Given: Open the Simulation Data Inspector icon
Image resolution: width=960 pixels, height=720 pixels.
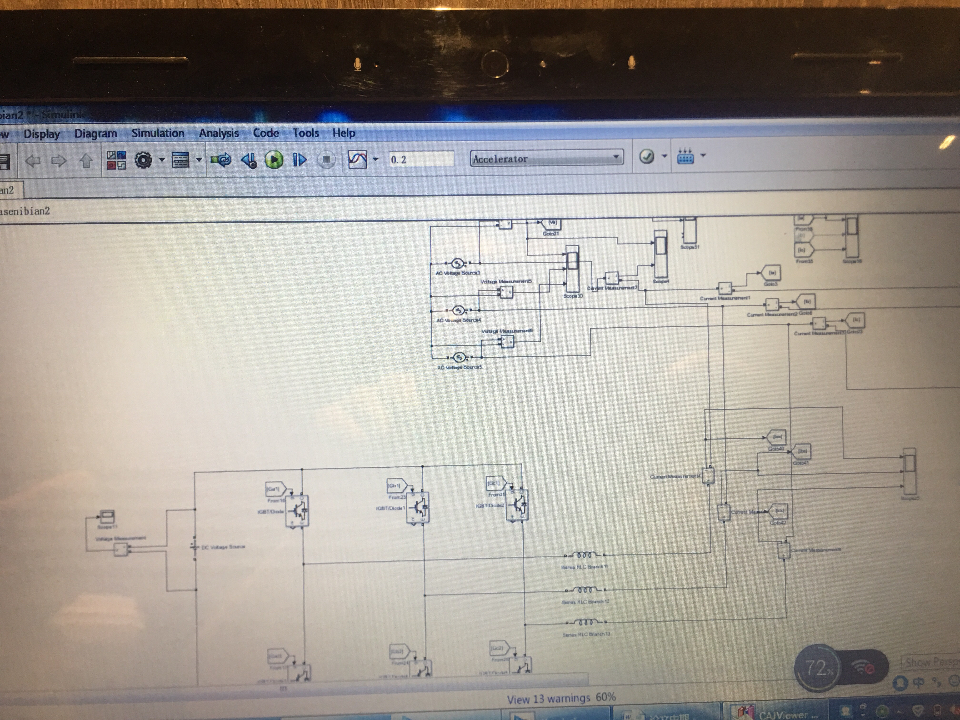Looking at the screenshot, I should 357,160.
